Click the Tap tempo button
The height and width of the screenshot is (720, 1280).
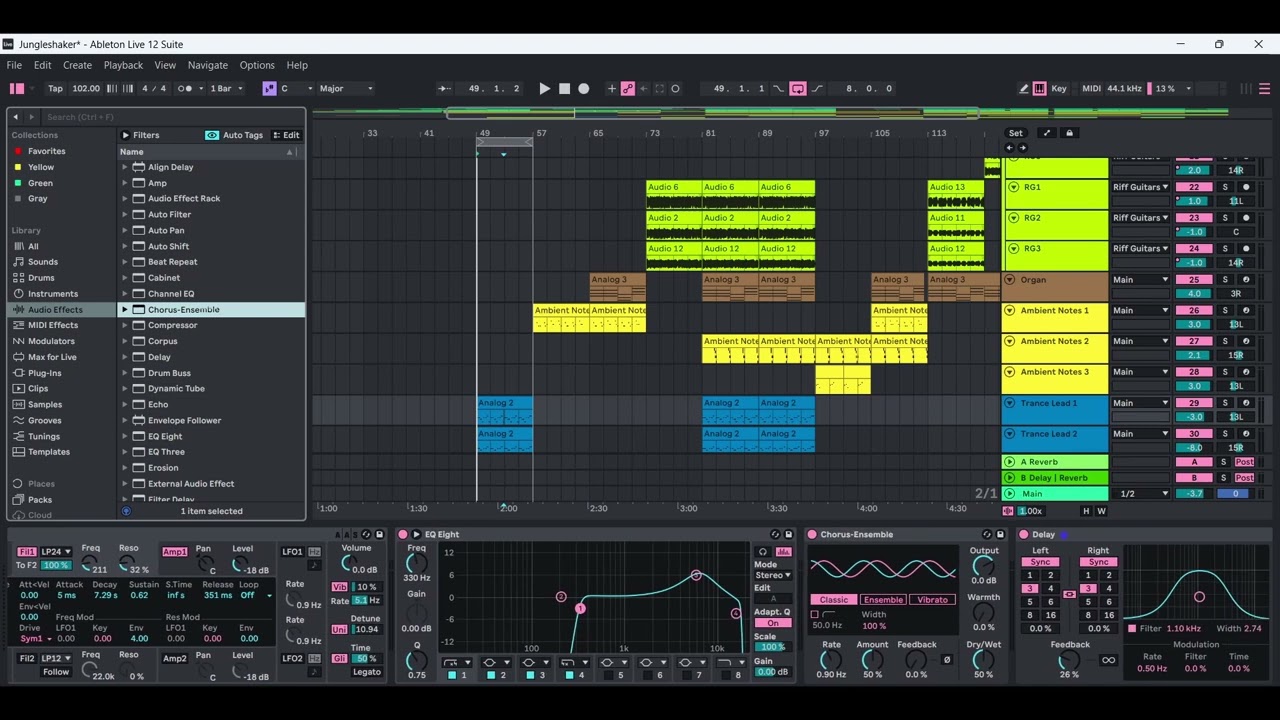coord(55,88)
